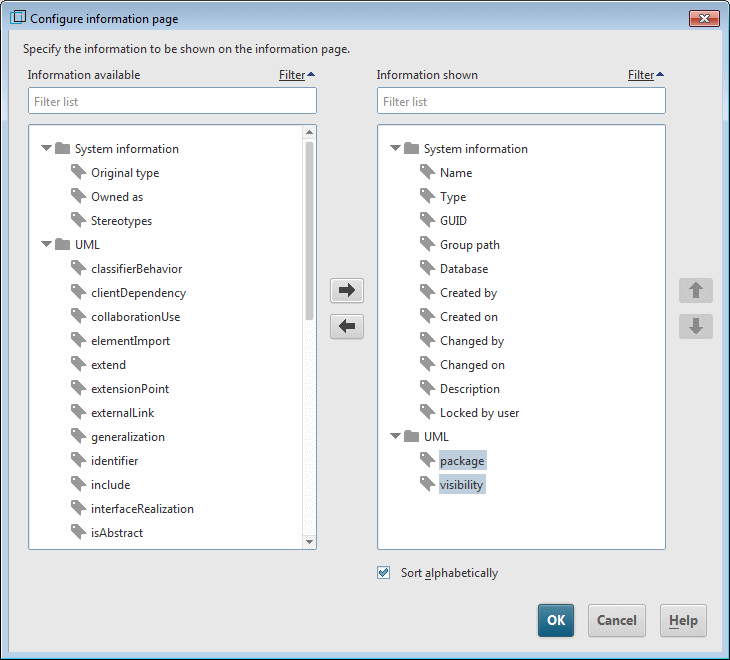Click the tag icon beside package
This screenshot has height=660, width=730.
pos(427,460)
